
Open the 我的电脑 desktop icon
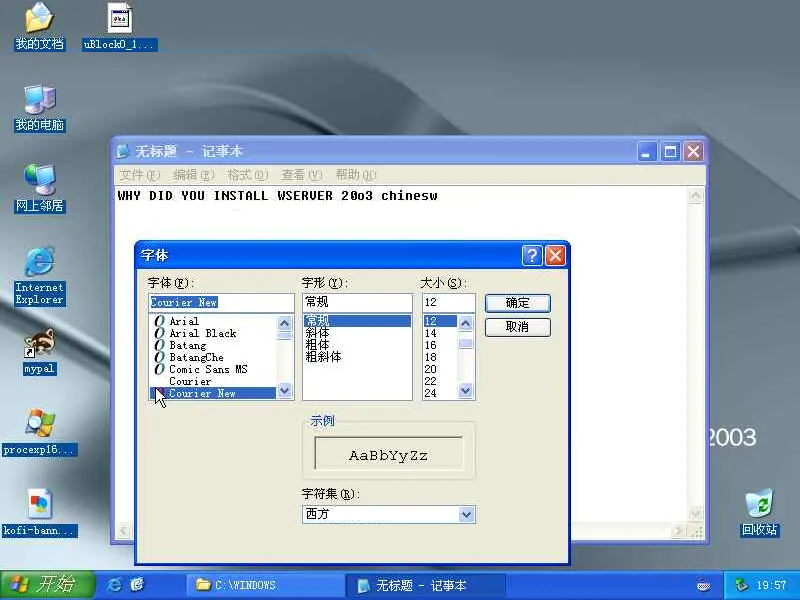[x=39, y=107]
